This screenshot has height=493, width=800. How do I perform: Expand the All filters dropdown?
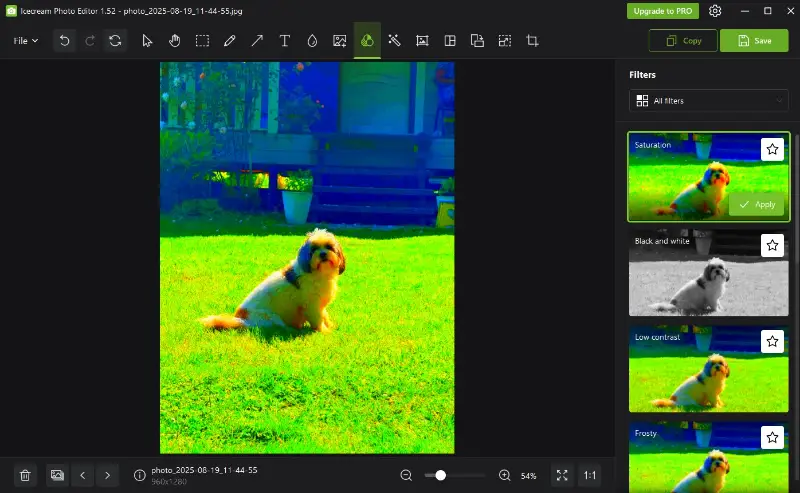point(708,101)
